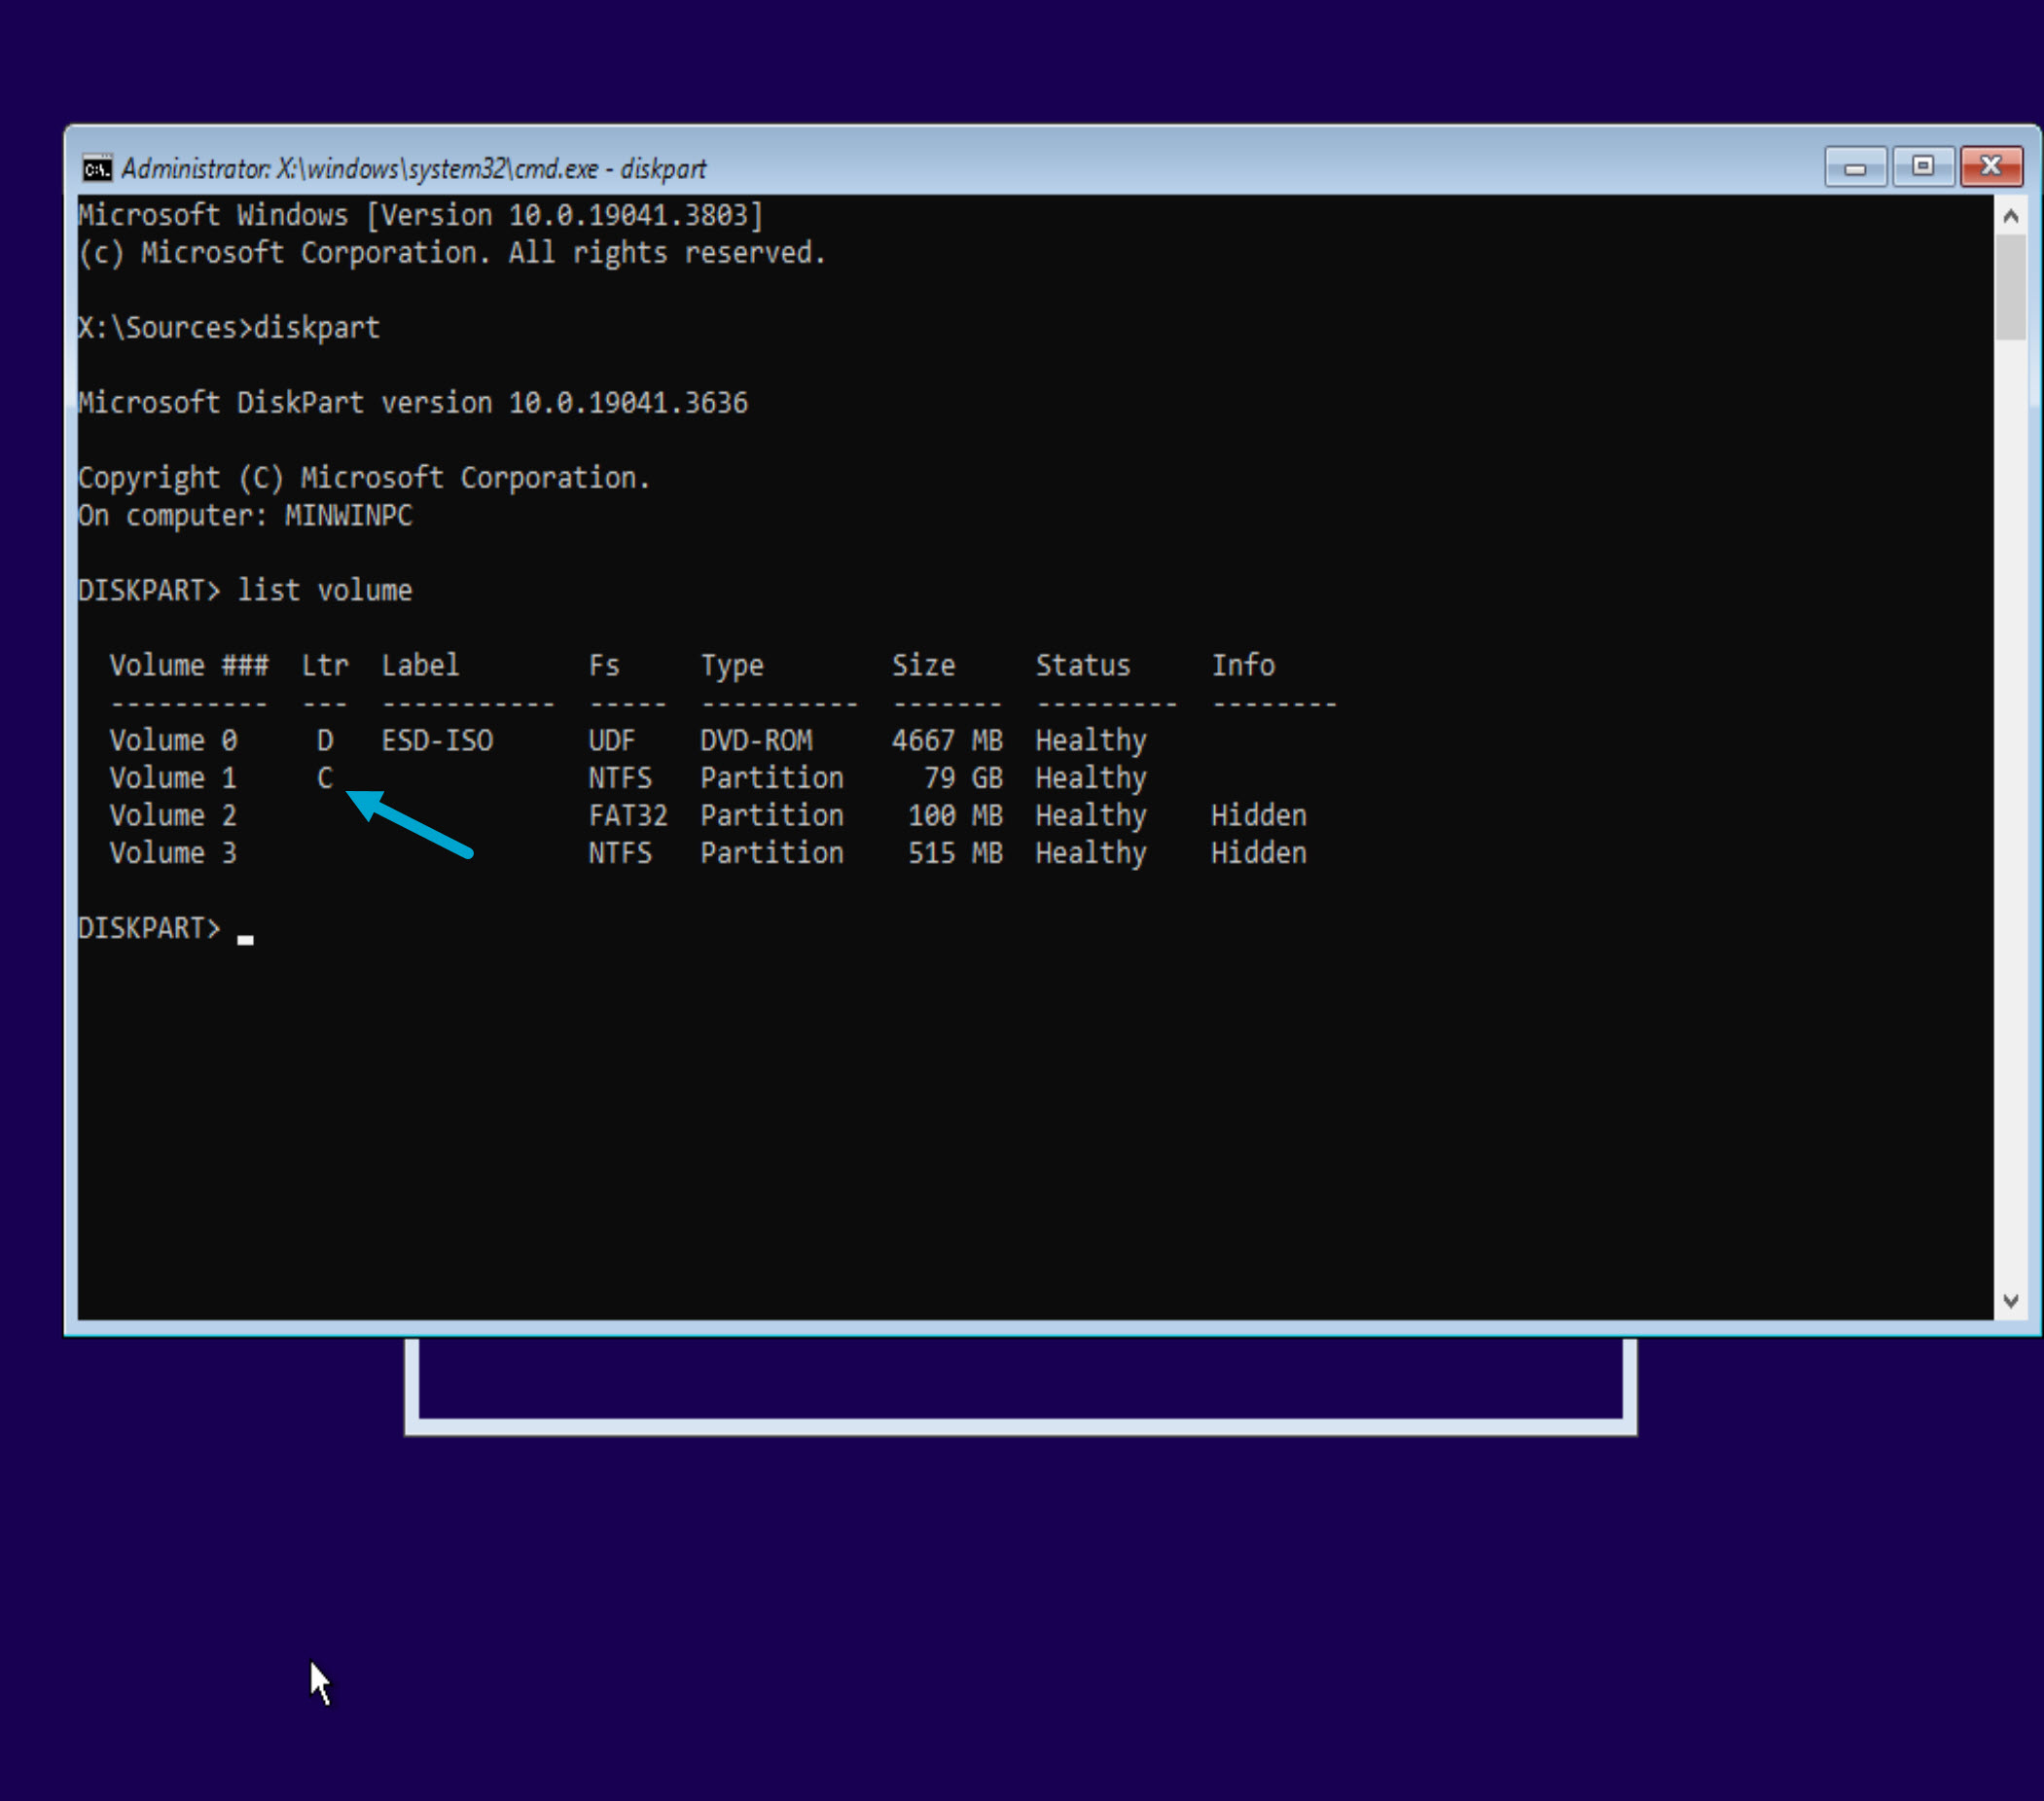Click drive letter 'C' of Volume 1
Viewport: 2044px width, 1801px height.
coord(325,778)
